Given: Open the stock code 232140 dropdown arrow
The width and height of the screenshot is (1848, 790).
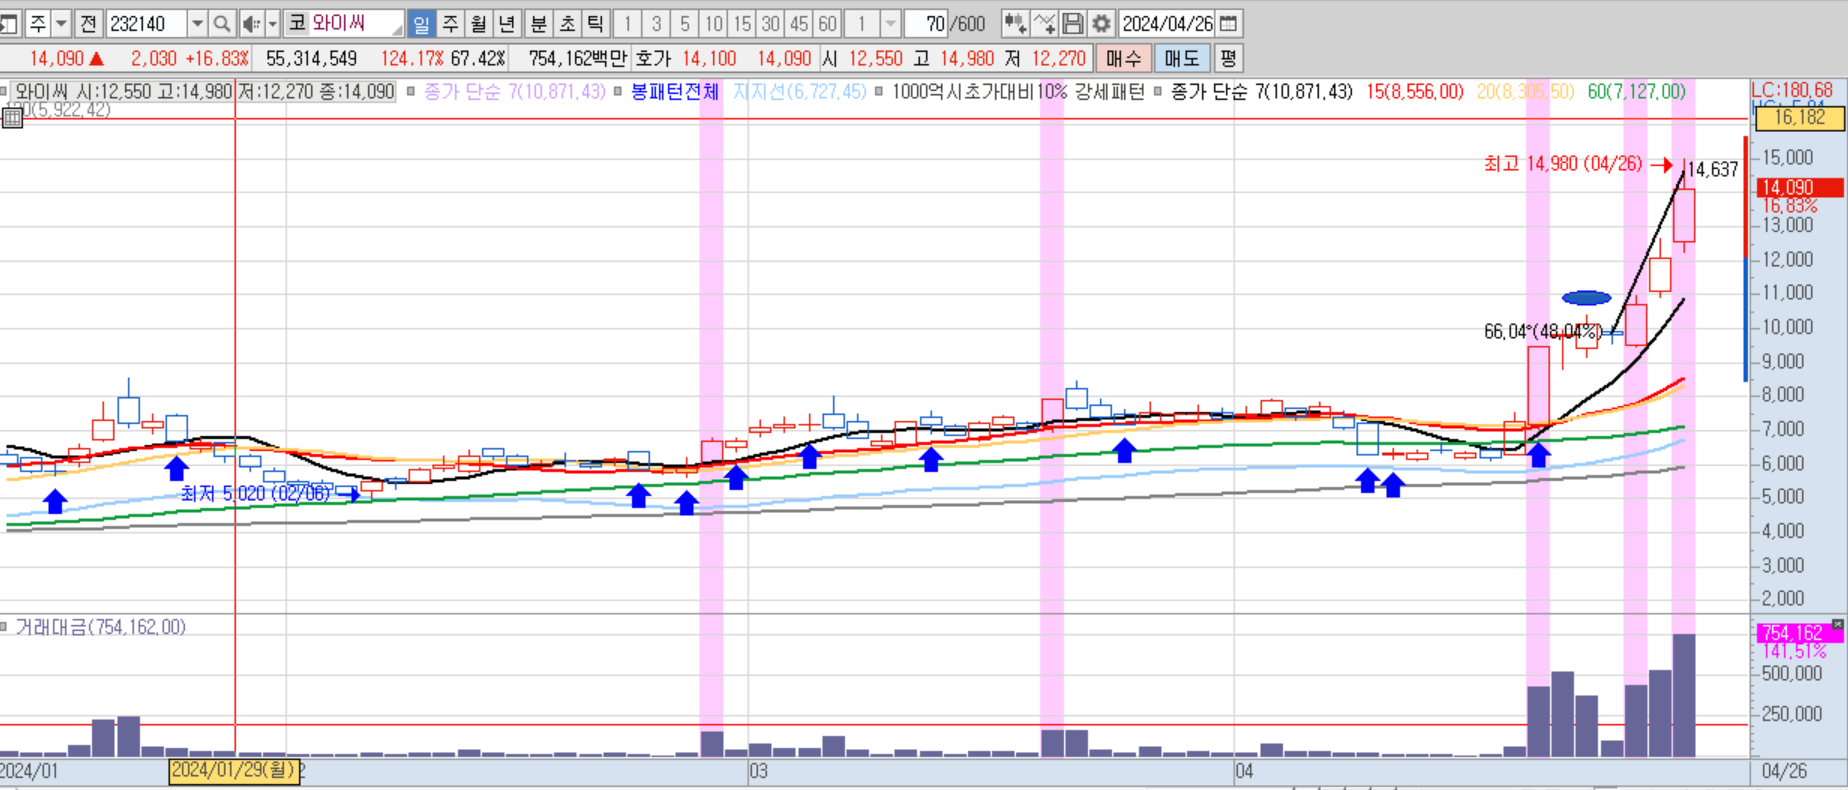Looking at the screenshot, I should (x=197, y=23).
